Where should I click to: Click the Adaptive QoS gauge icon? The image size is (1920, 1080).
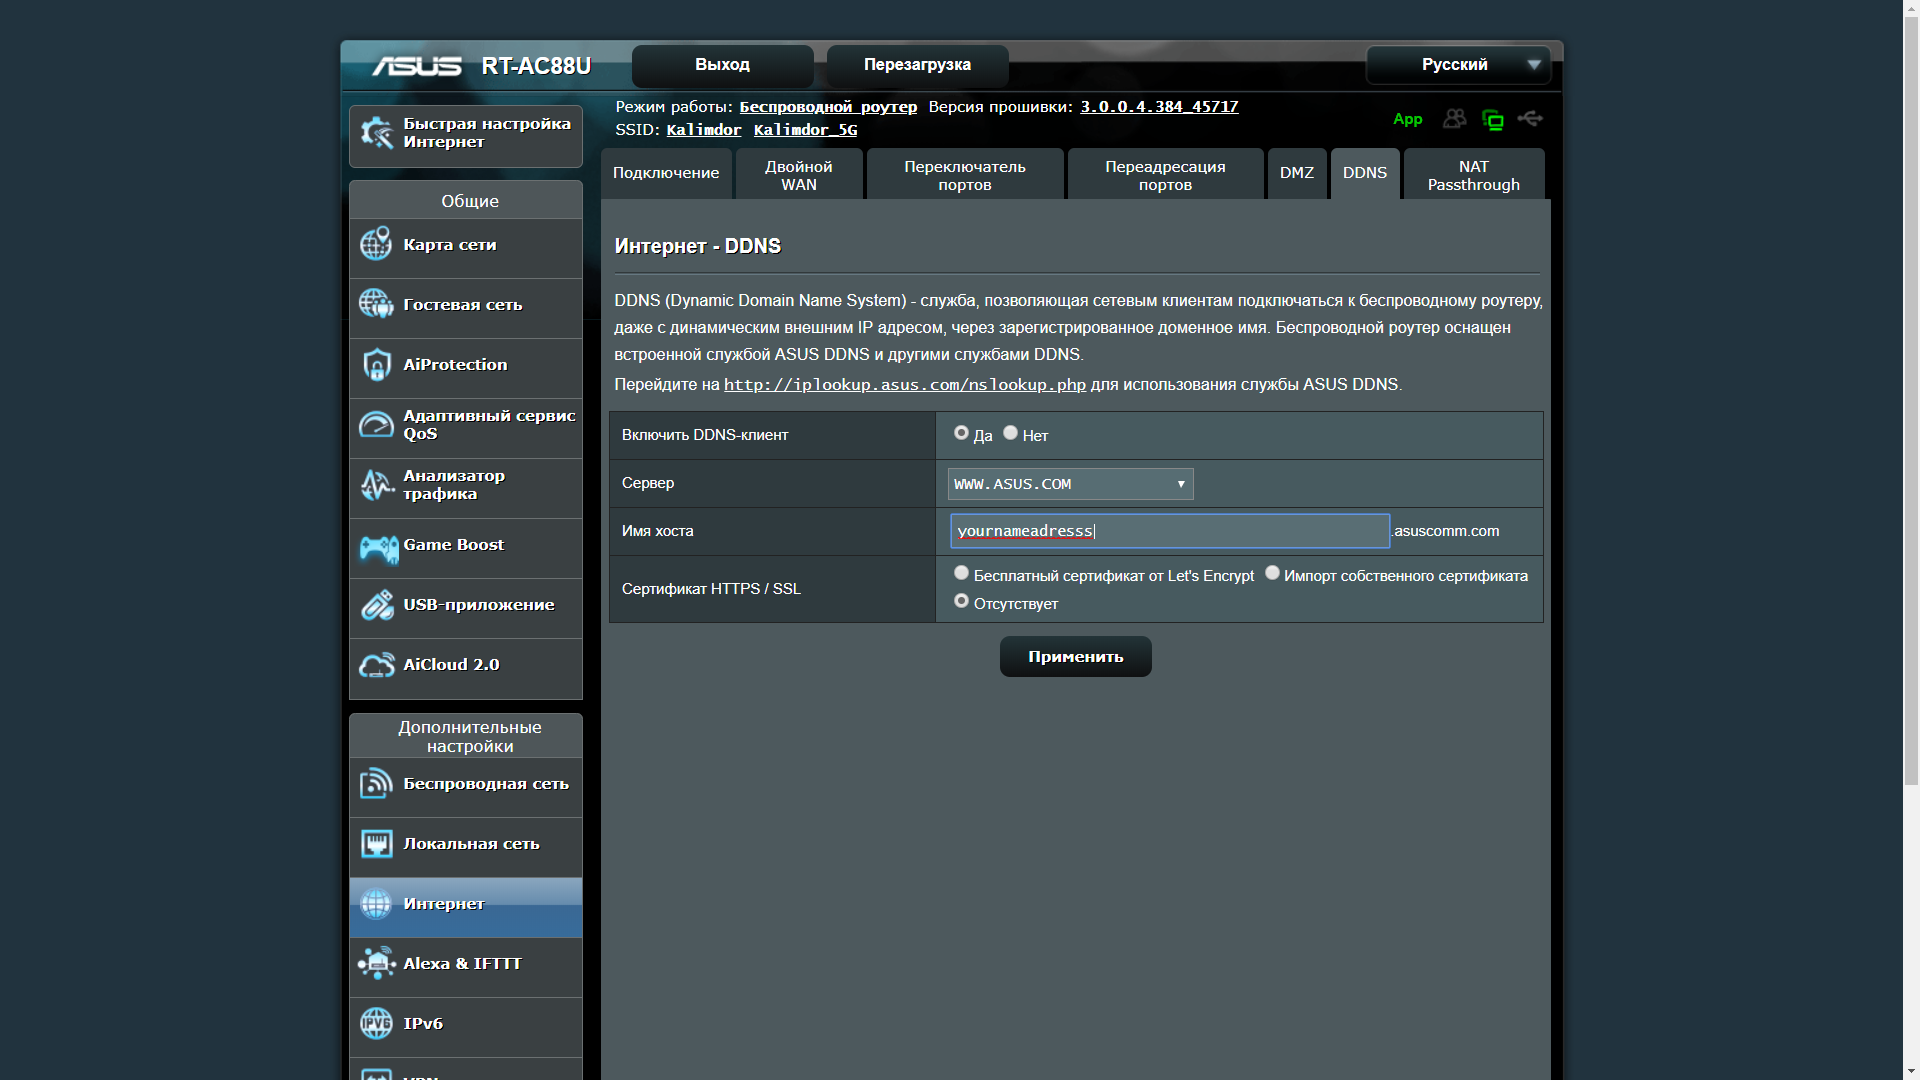point(376,424)
